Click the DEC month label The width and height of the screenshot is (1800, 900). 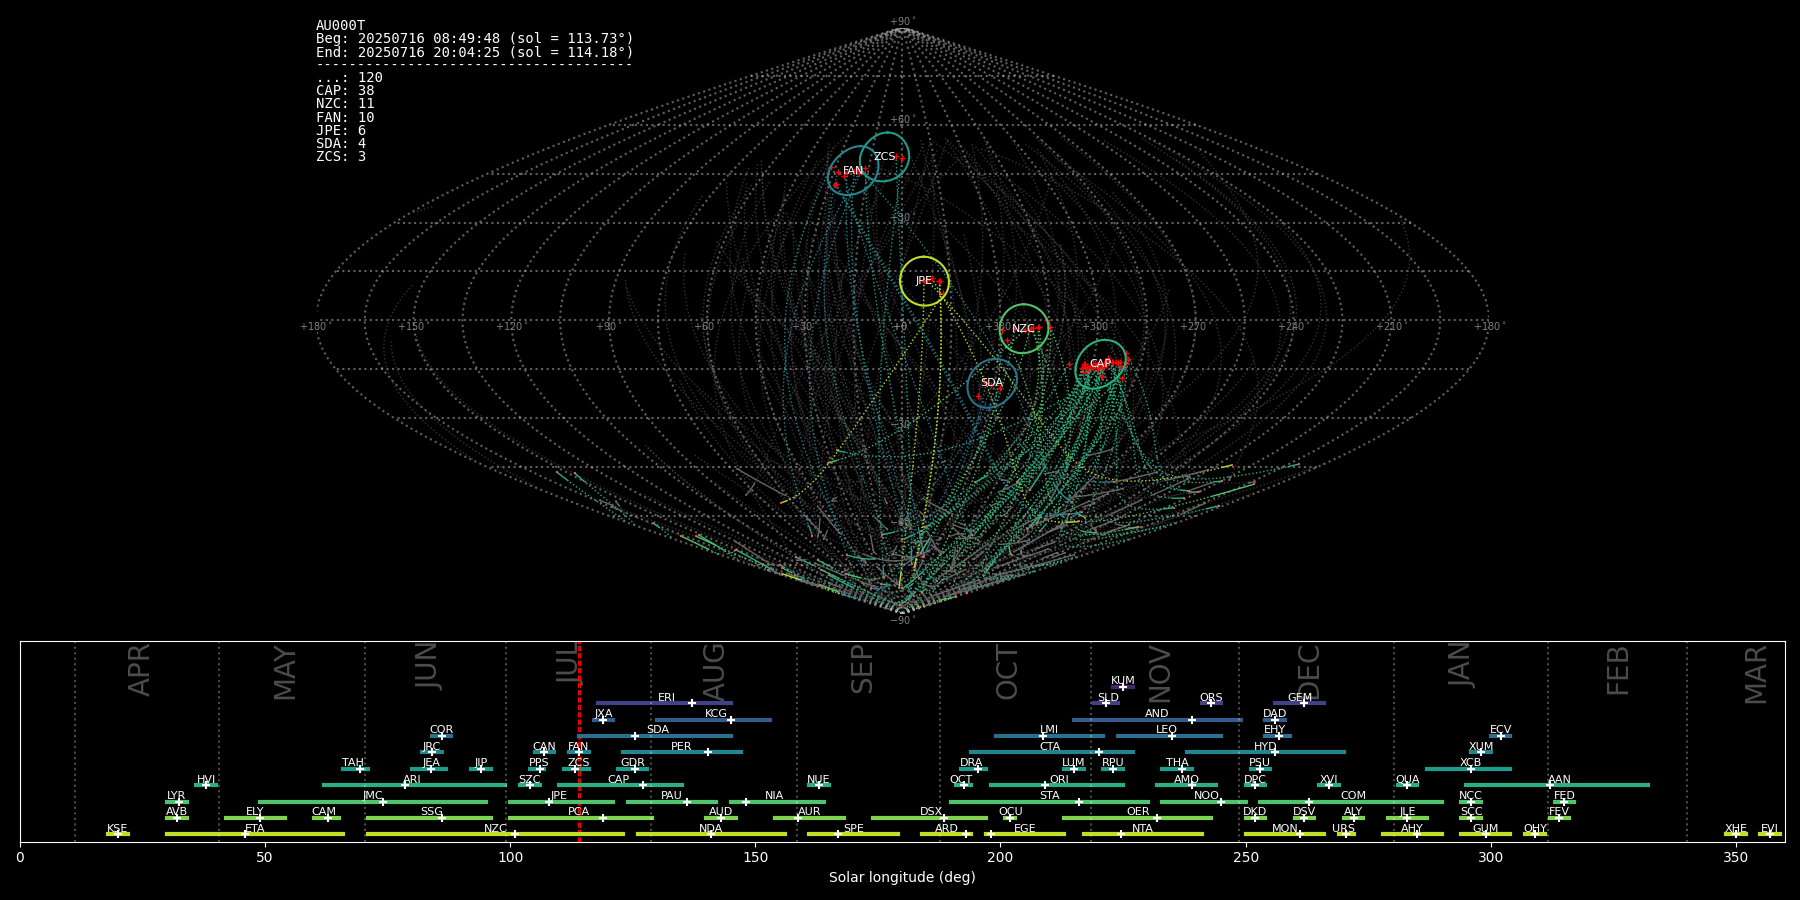tap(1309, 672)
